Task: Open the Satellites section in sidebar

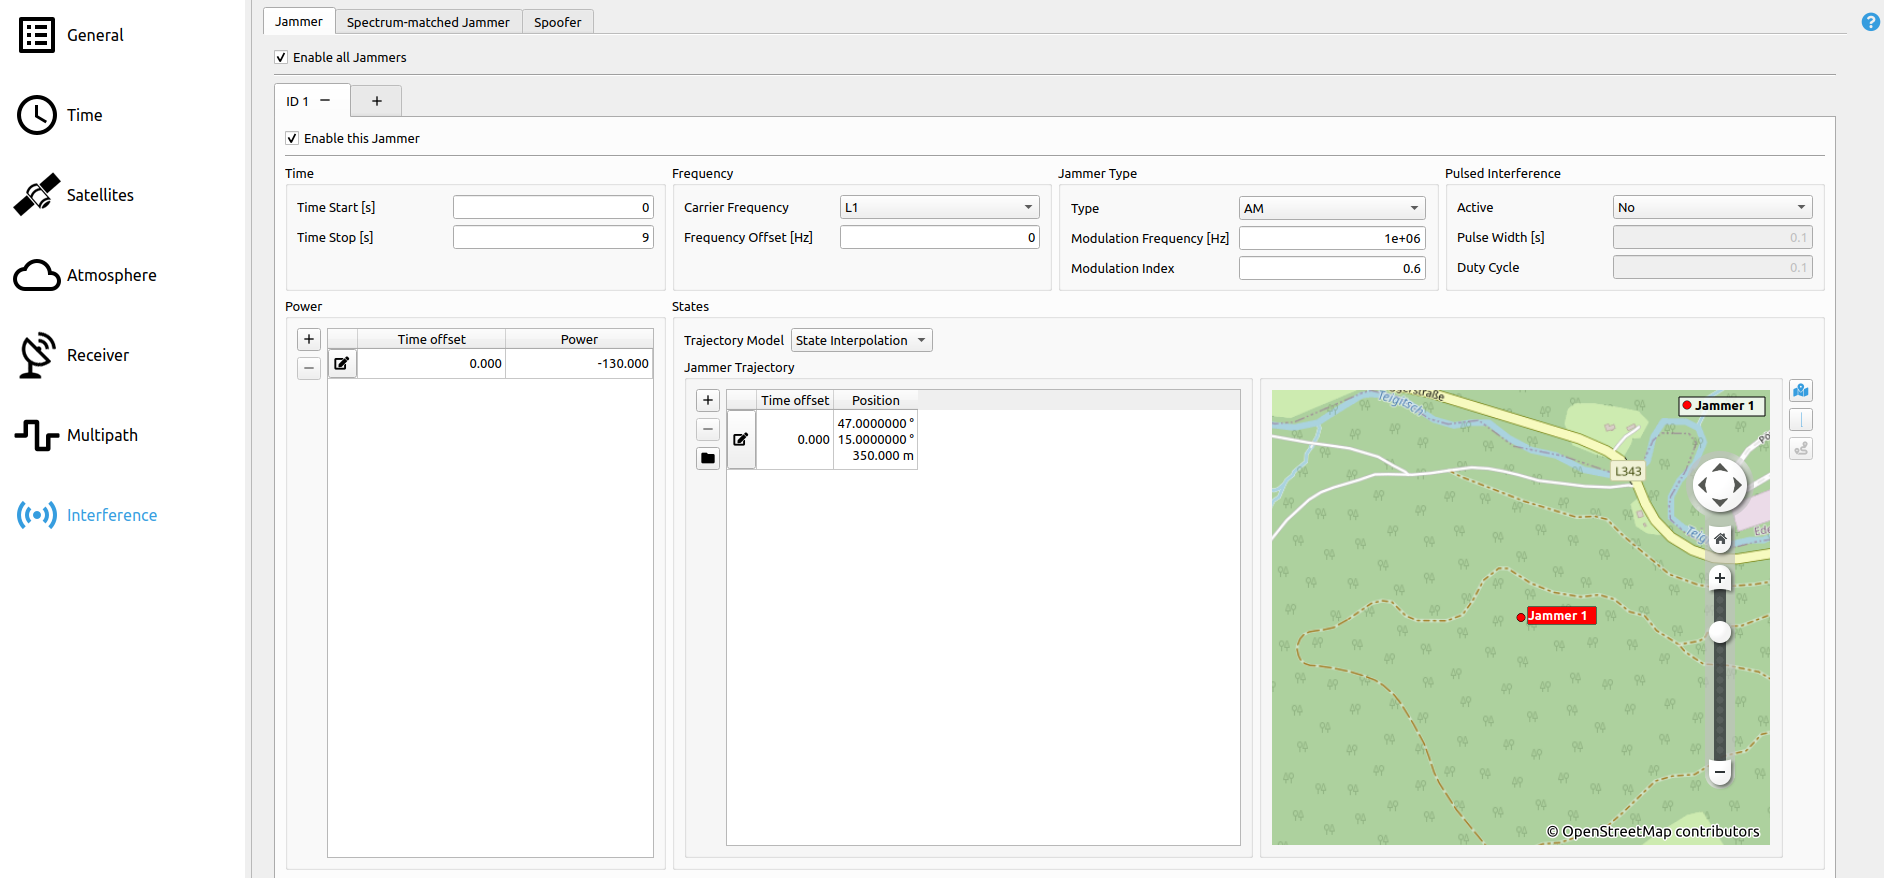Action: pos(99,195)
